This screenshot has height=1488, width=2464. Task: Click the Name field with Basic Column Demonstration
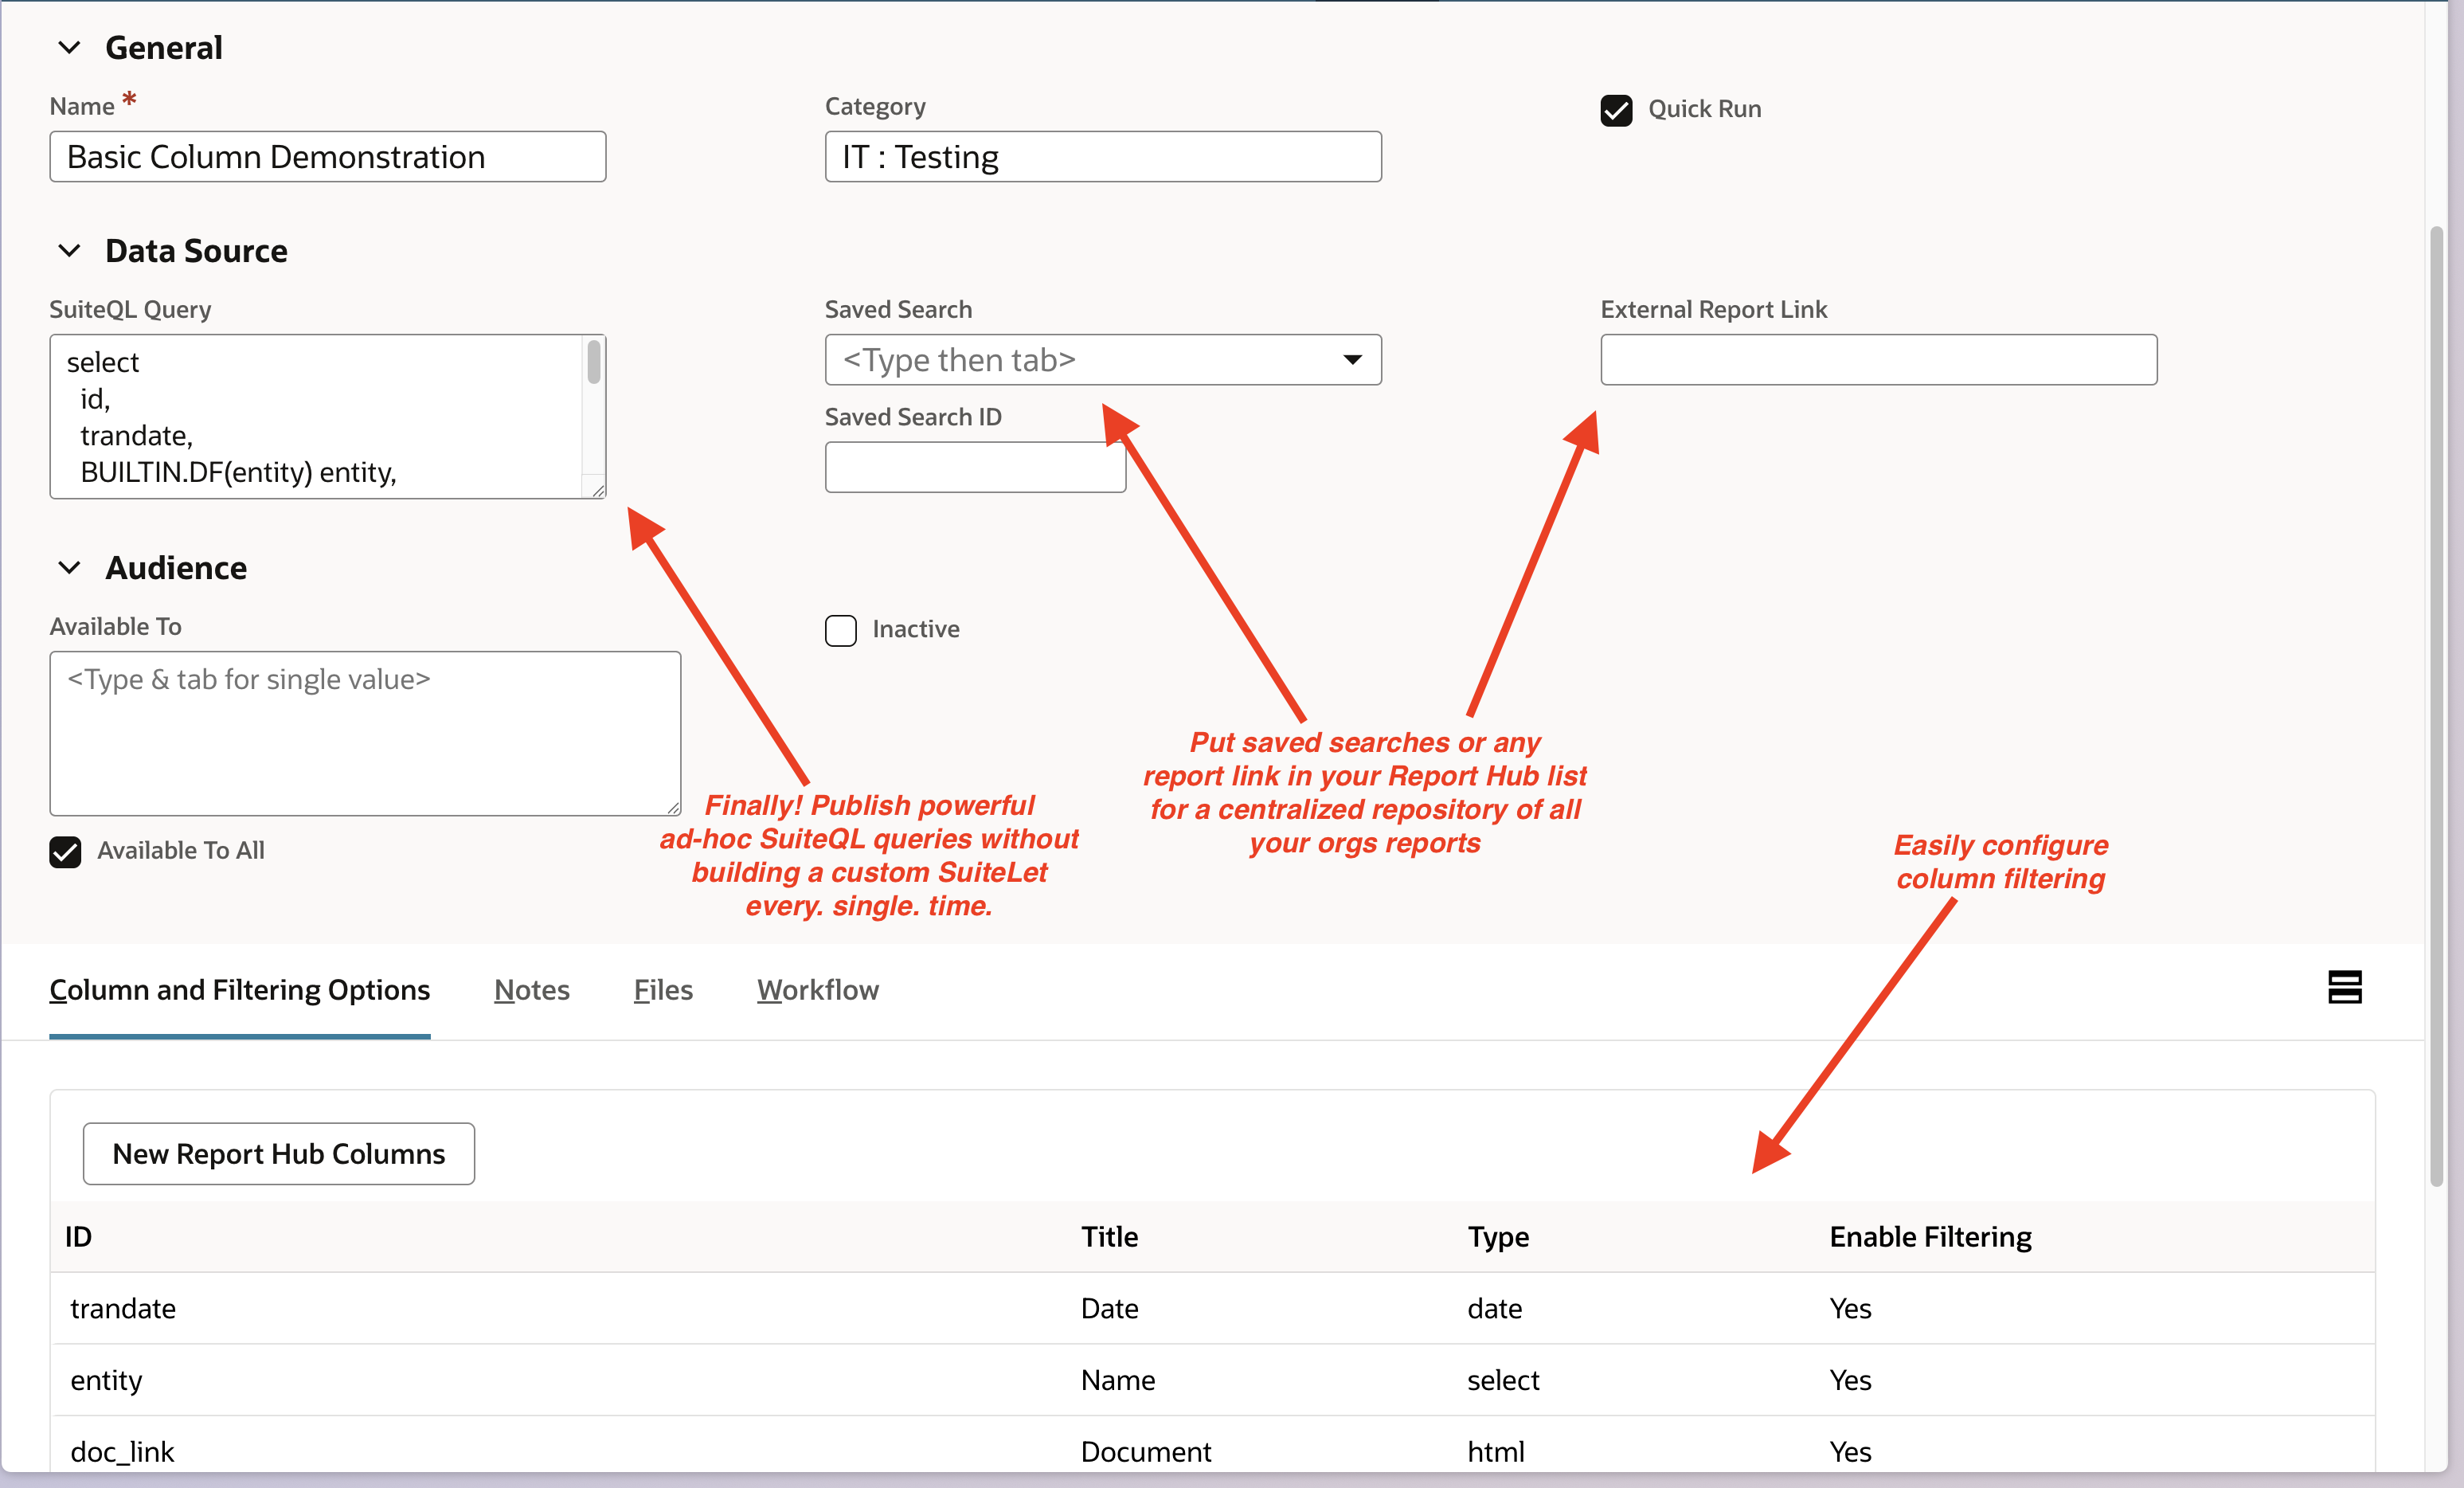(x=327, y=157)
